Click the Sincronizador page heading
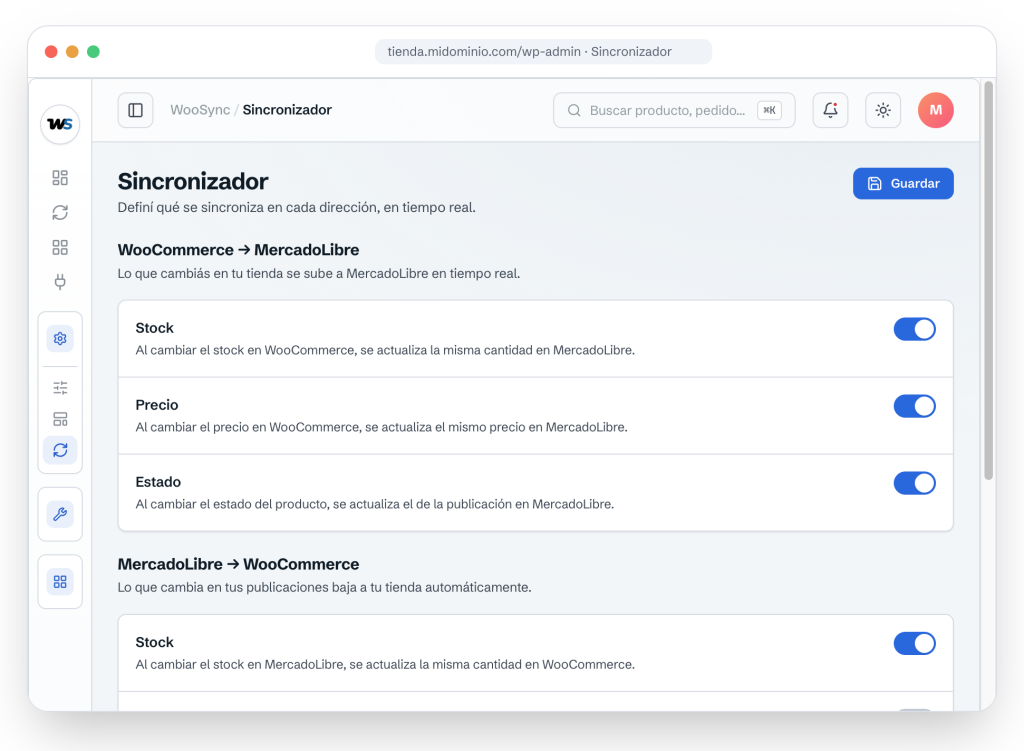 pyautogui.click(x=193, y=181)
